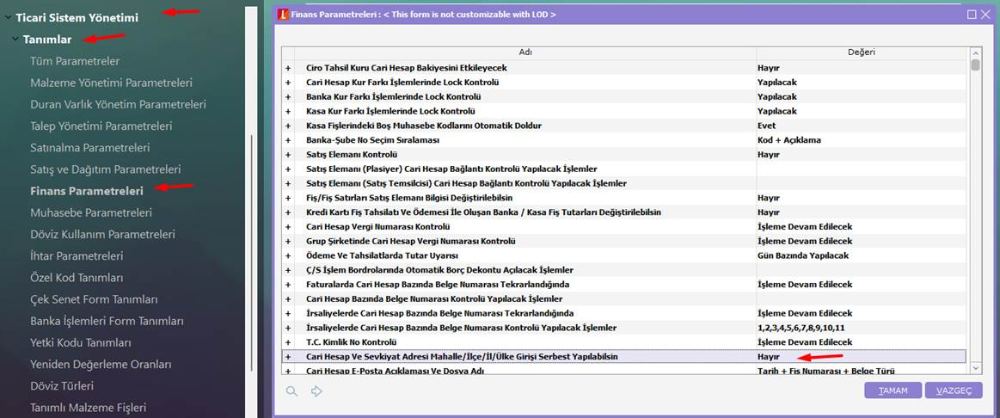Click the scrollbar up arrow in the table
The image size is (1000, 418).
coord(975,52)
